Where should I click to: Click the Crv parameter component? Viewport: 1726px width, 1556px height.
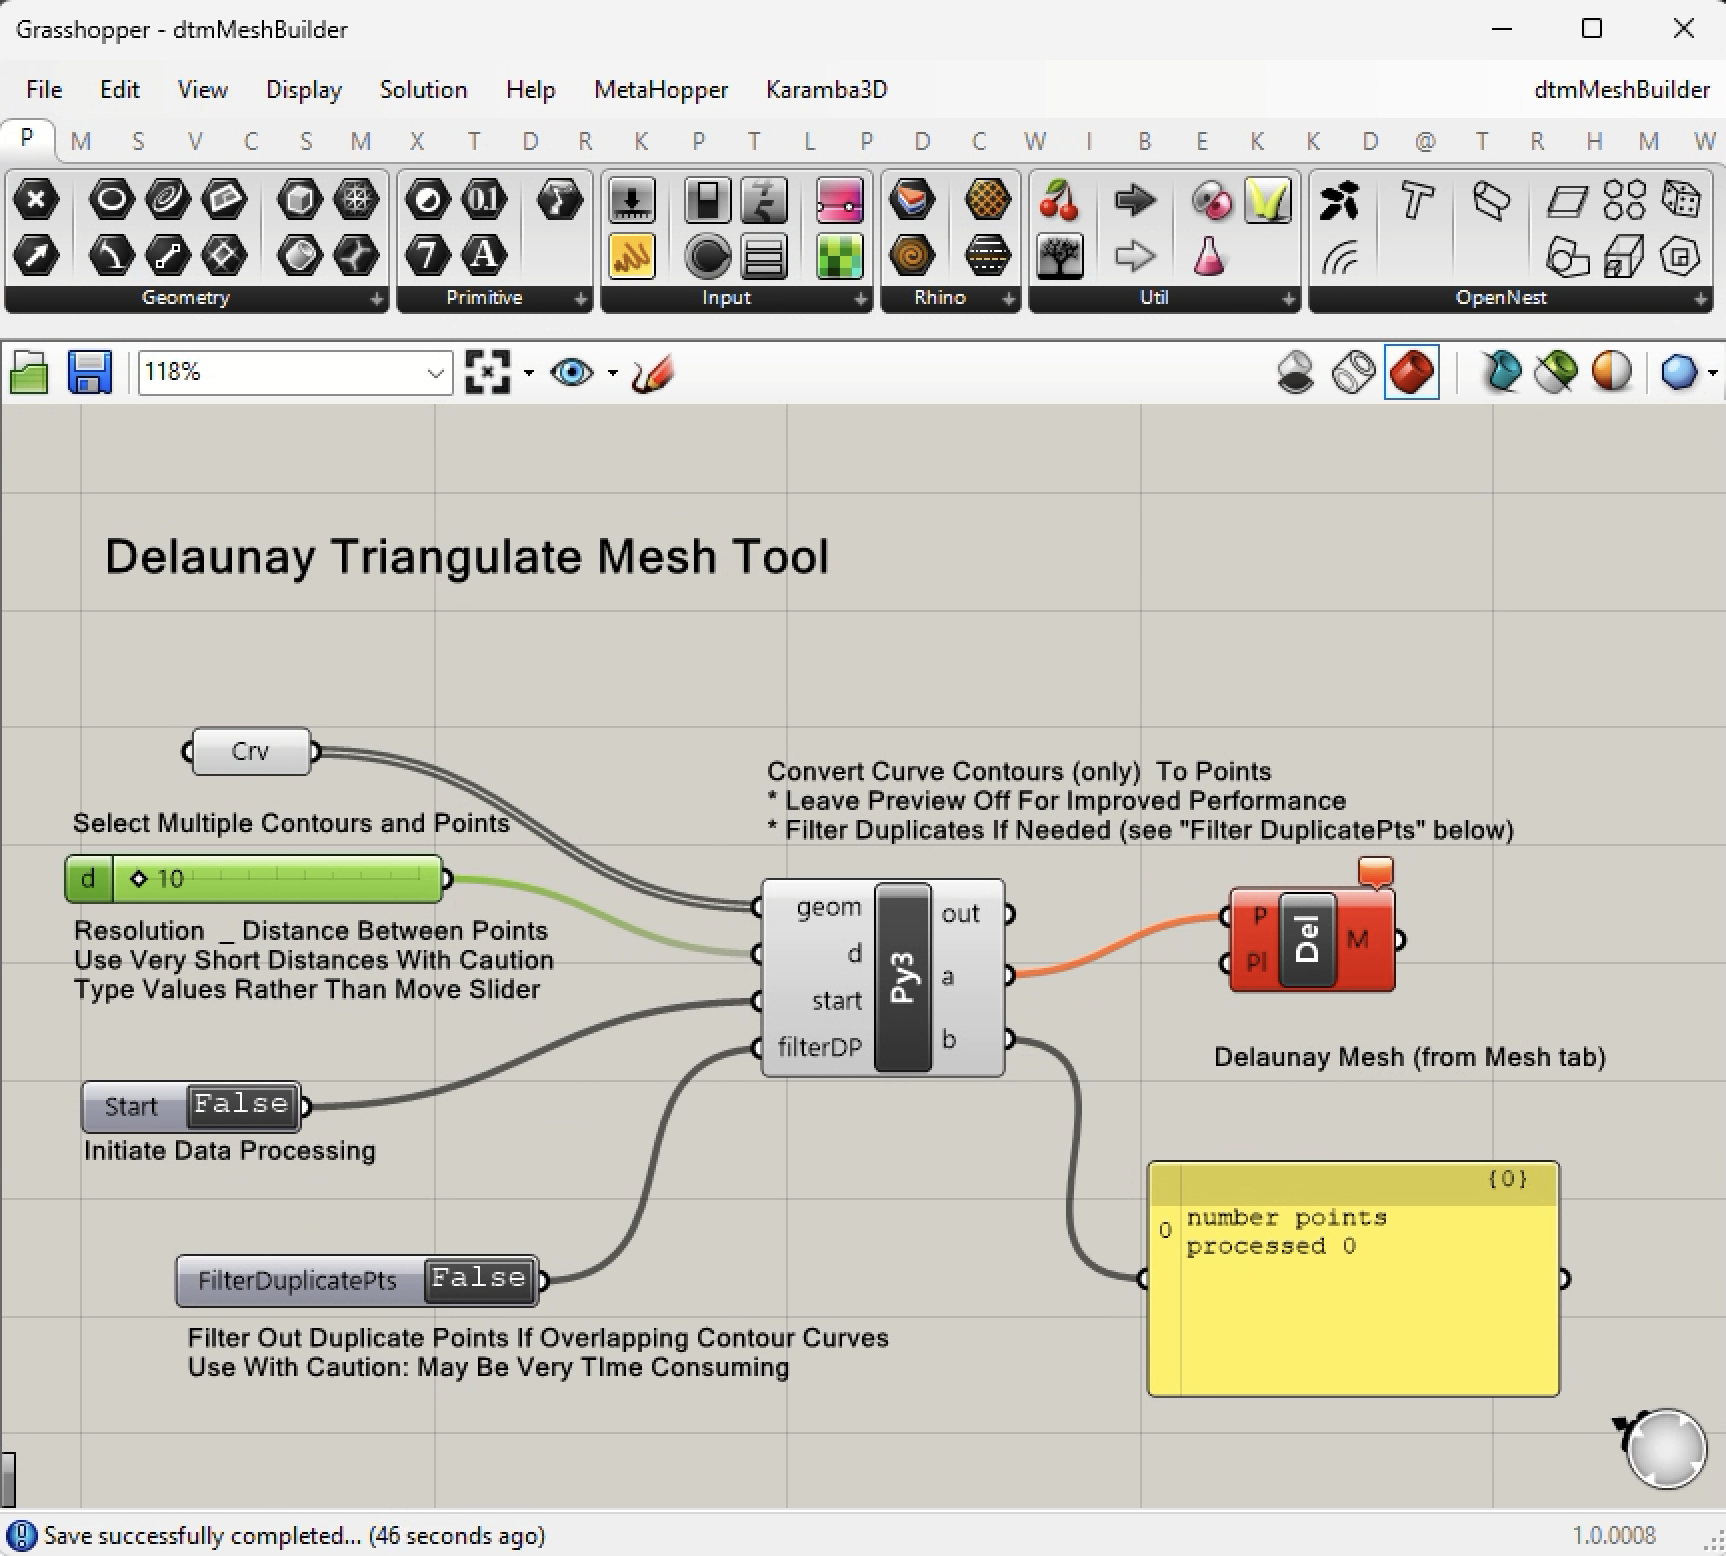tap(250, 751)
